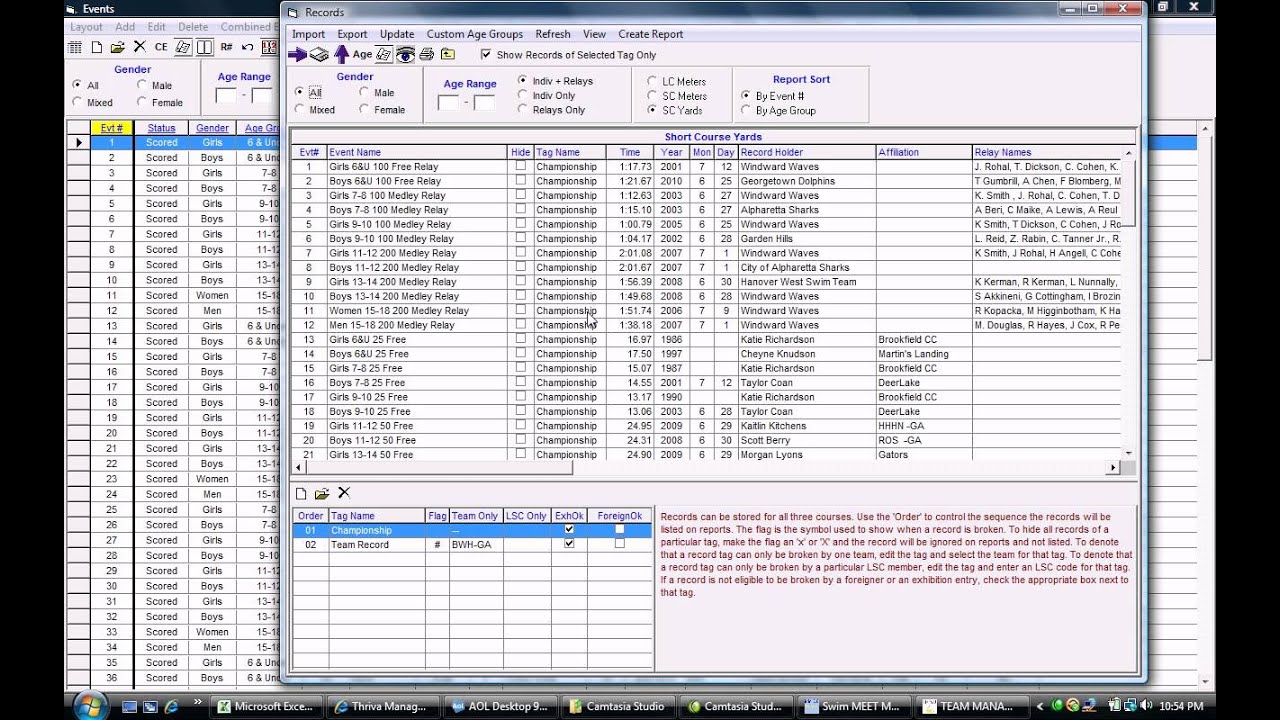Screen dimensions: 1280x720
Task: Click the undo arrow in Events toolbar
Action: [247, 47]
